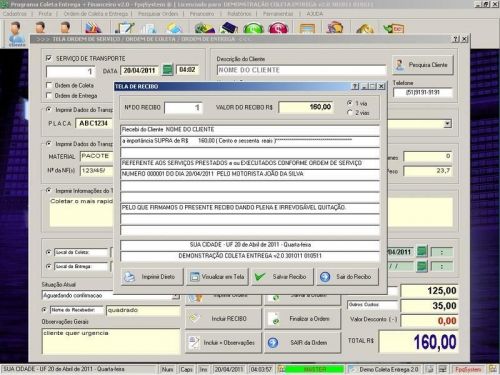Click the Observações Gerais text area
This screenshot has height=375, width=500.
click(x=111, y=341)
